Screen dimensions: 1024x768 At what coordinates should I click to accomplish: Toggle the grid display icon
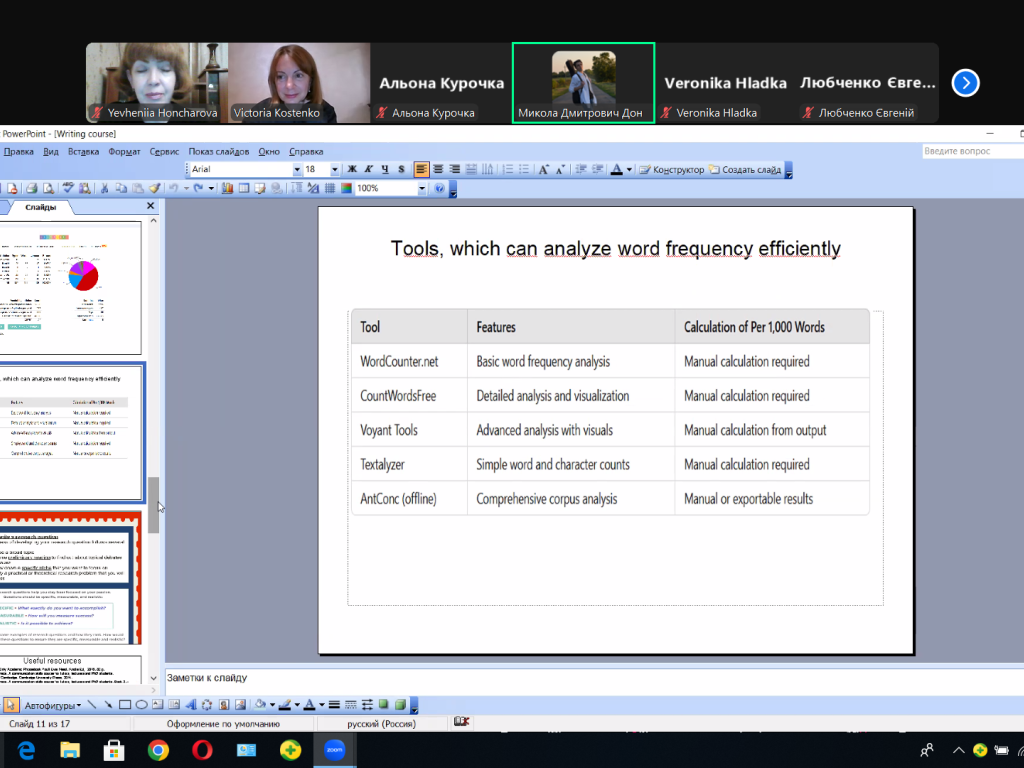(330, 189)
